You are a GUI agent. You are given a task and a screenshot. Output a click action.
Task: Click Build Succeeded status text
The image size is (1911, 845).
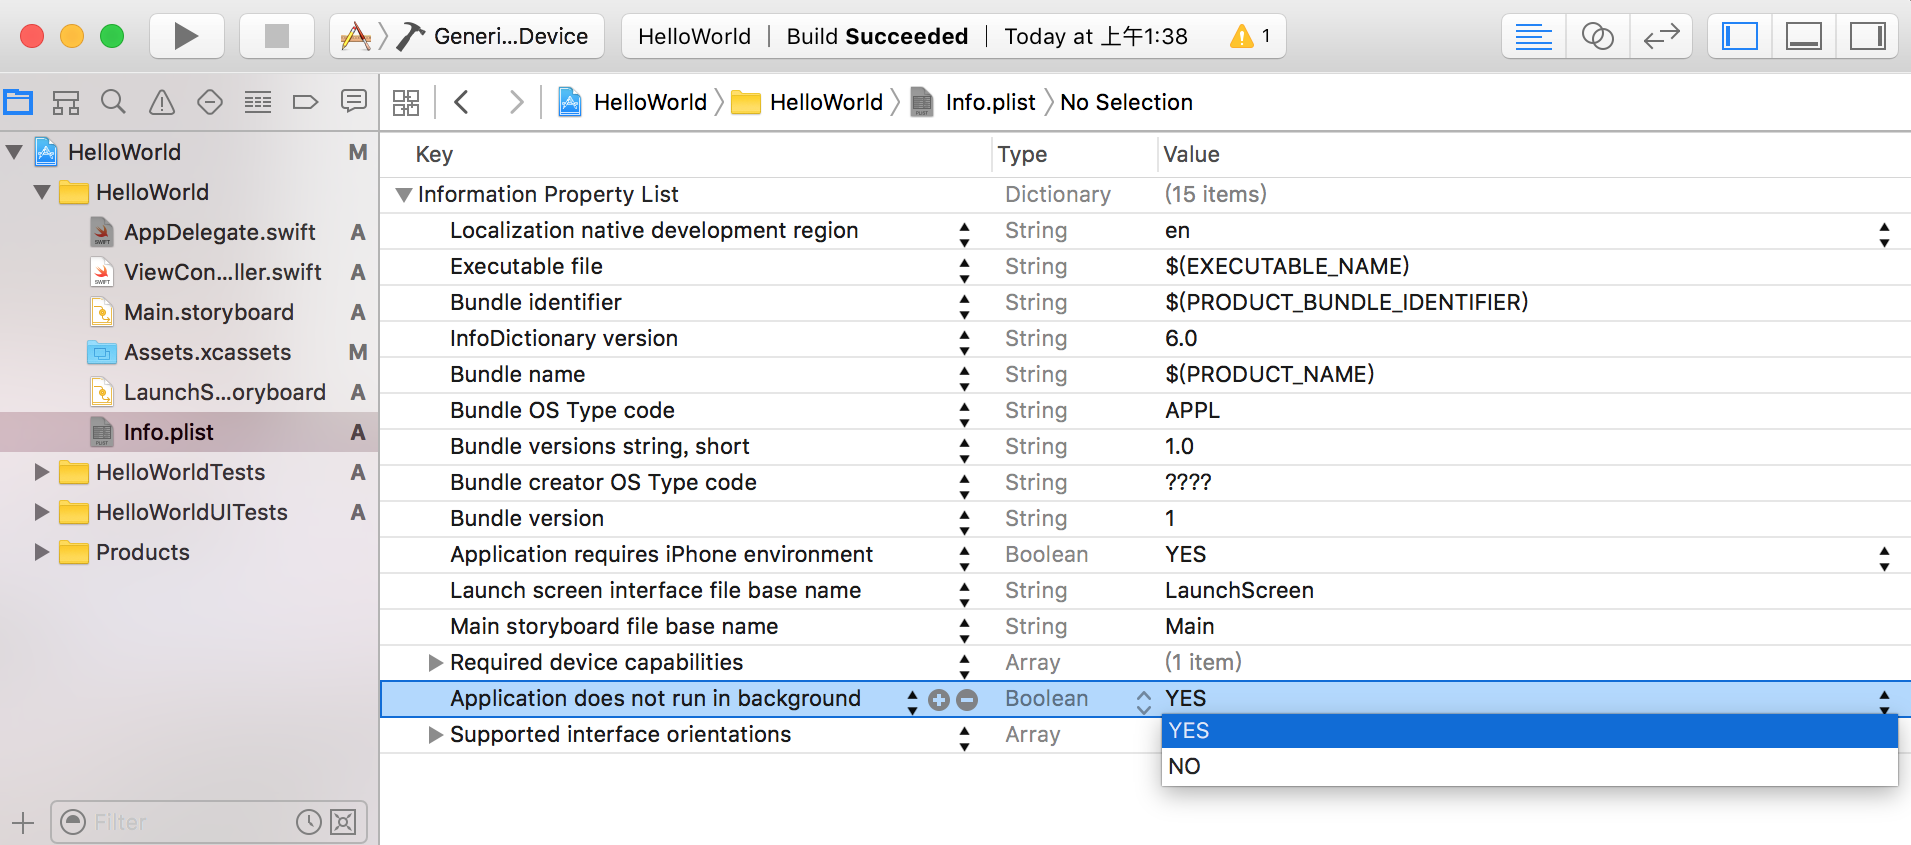click(877, 37)
